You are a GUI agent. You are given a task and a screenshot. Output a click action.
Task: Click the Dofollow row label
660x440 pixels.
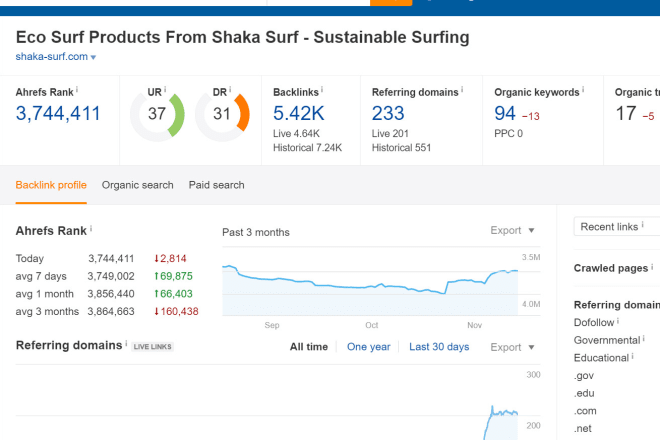click(594, 323)
